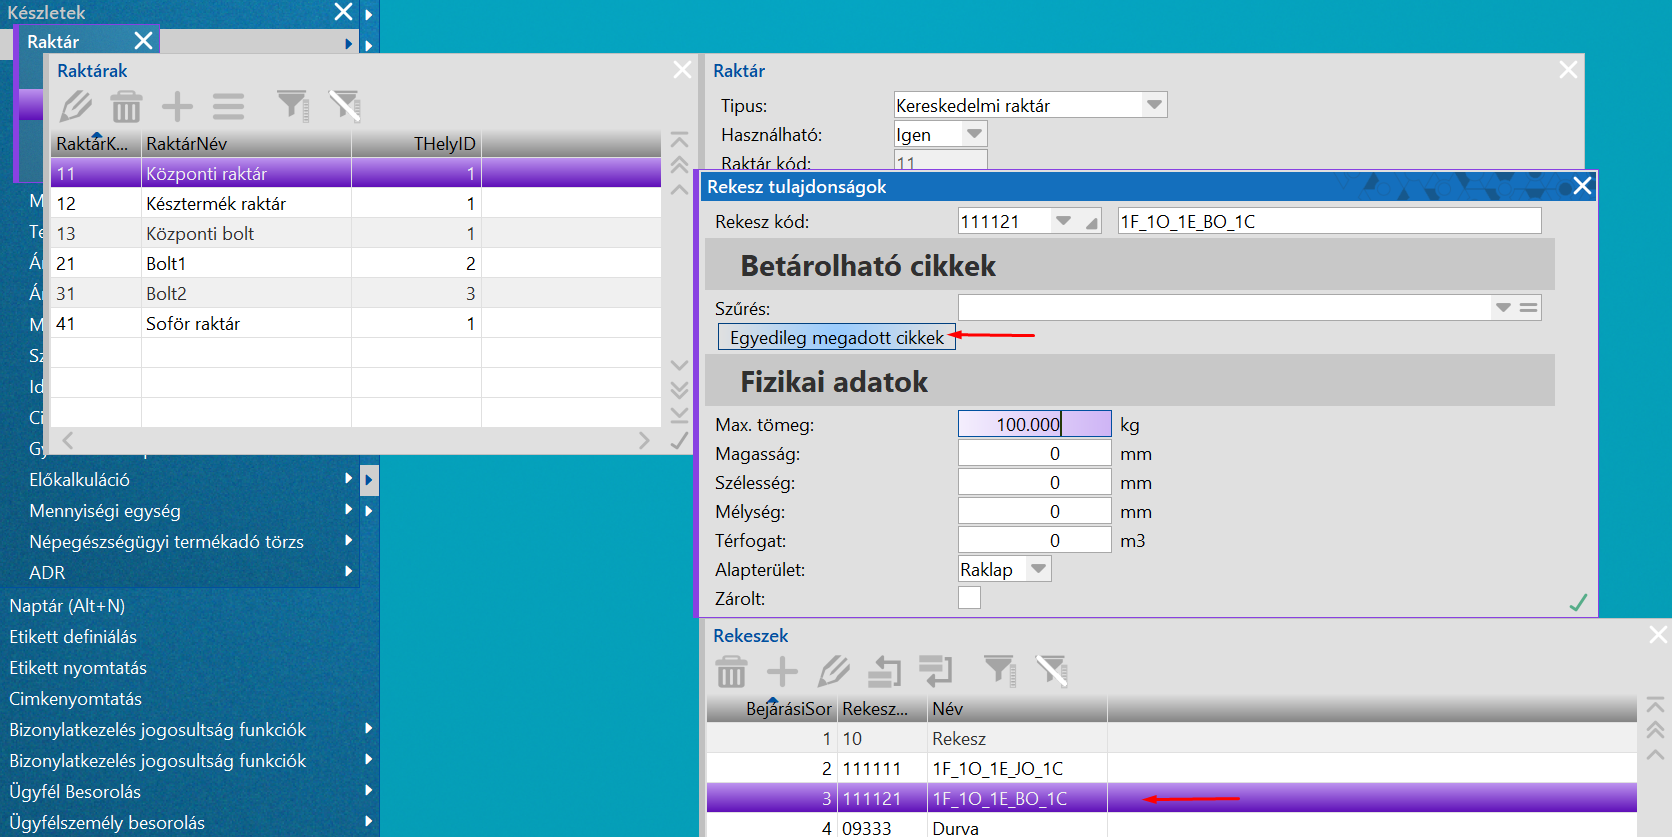This screenshot has width=1672, height=837.
Task: Delete compartment with Rekeszek trash icon
Action: pos(731,671)
